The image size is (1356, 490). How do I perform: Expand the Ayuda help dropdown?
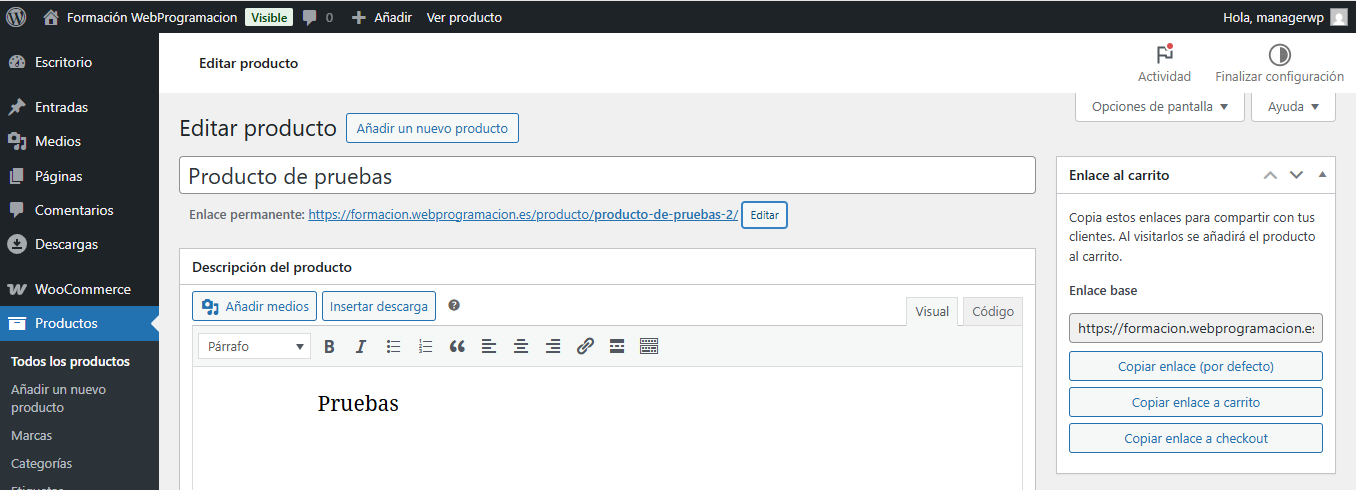tap(1293, 107)
